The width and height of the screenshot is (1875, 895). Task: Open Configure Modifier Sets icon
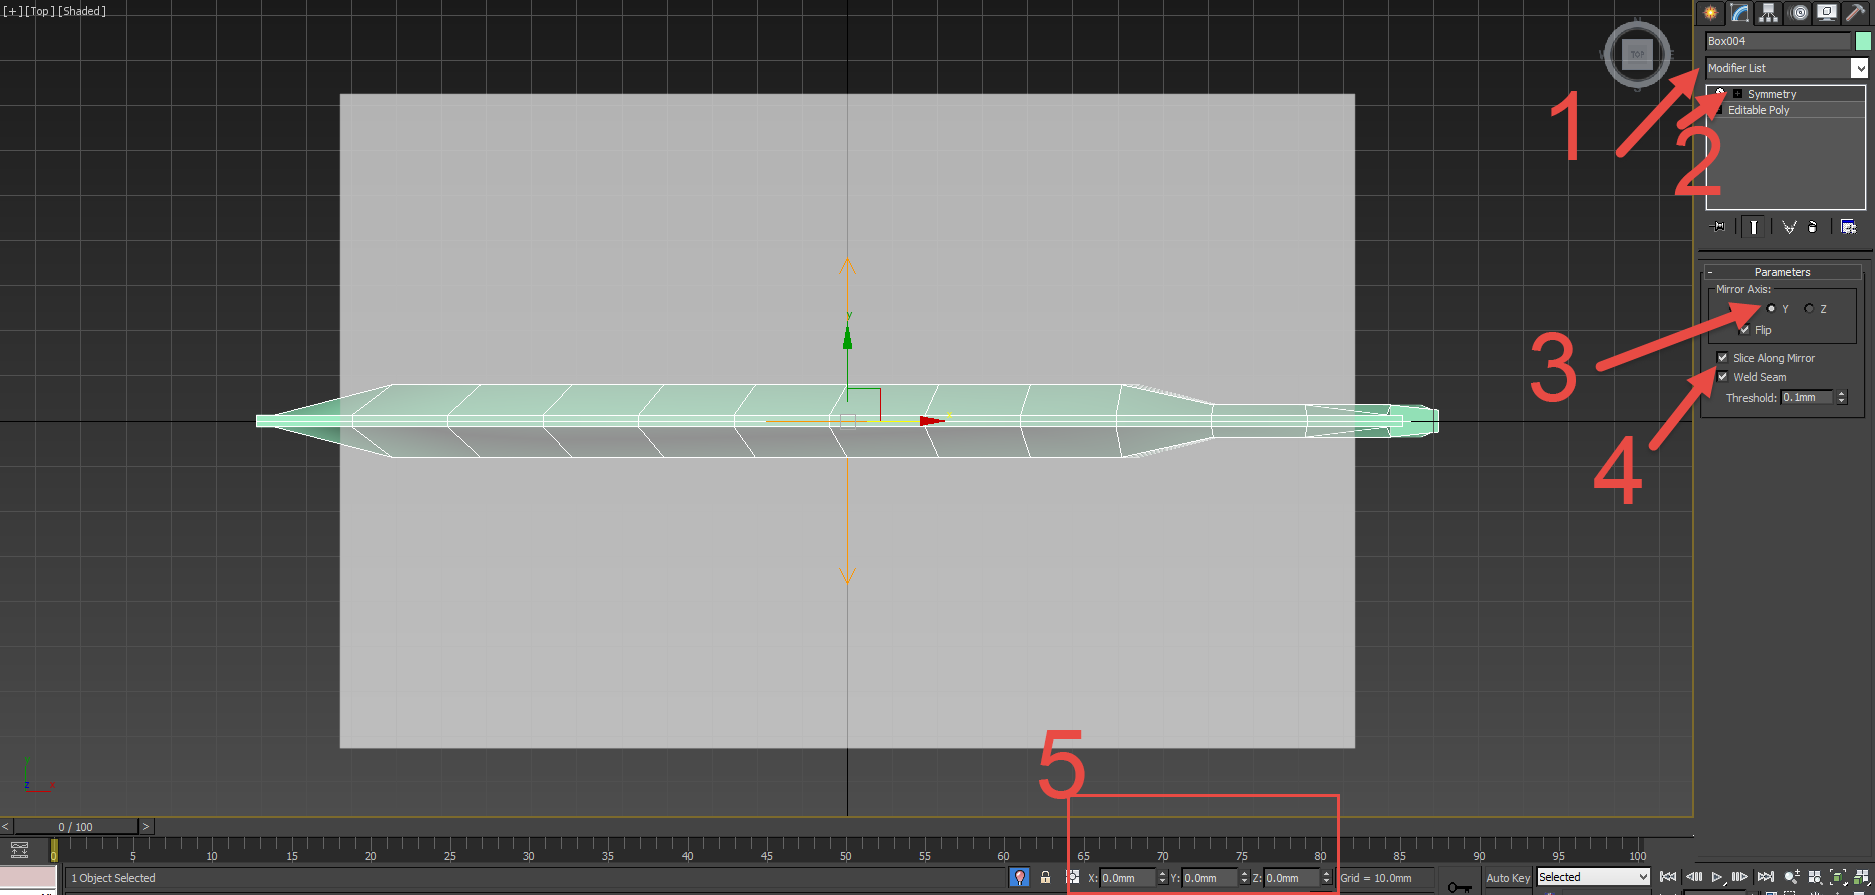tap(1848, 227)
